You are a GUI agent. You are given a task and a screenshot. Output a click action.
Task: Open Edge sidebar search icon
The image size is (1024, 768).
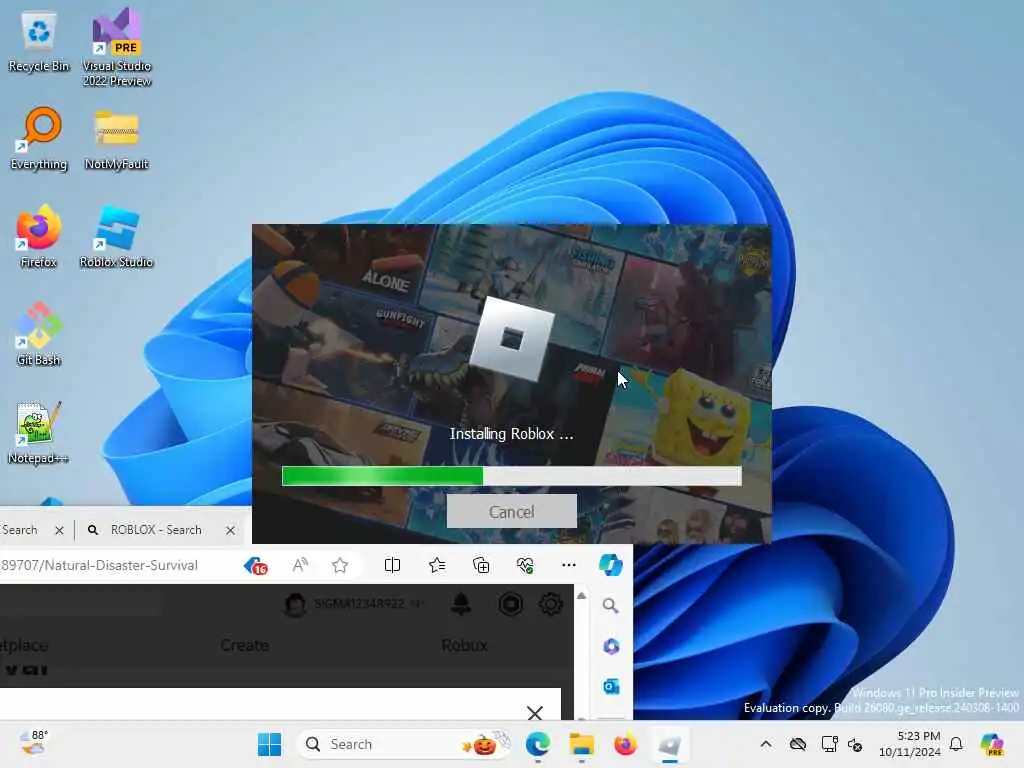tap(611, 605)
